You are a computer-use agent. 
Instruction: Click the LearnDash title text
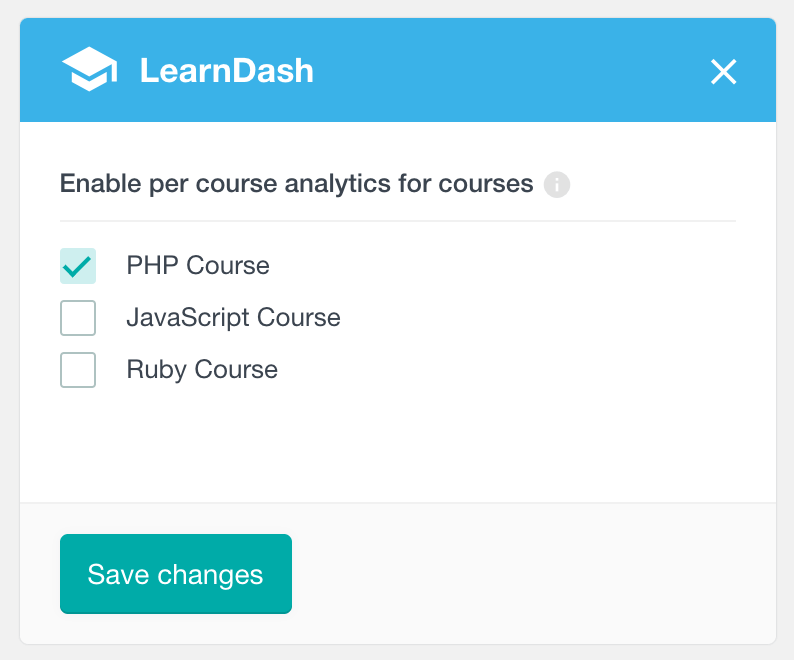coord(226,70)
